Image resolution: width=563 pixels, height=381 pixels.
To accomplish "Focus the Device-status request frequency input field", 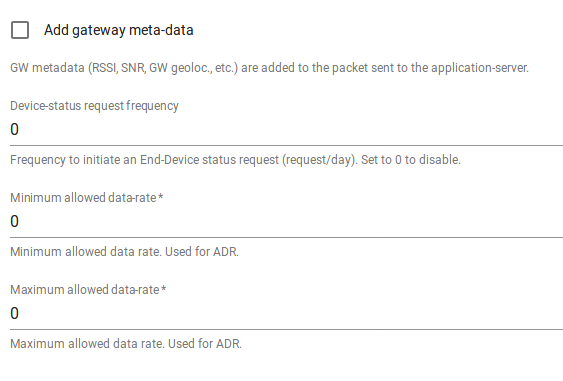I will (287, 130).
